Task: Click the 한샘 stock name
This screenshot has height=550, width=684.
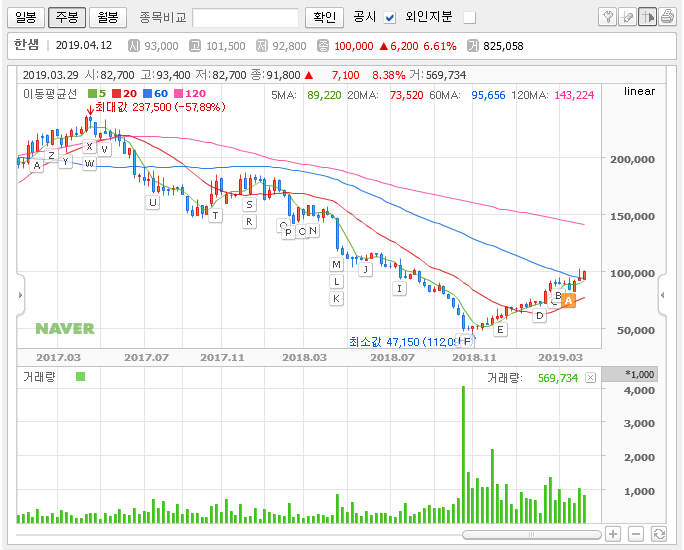Action: point(26,44)
